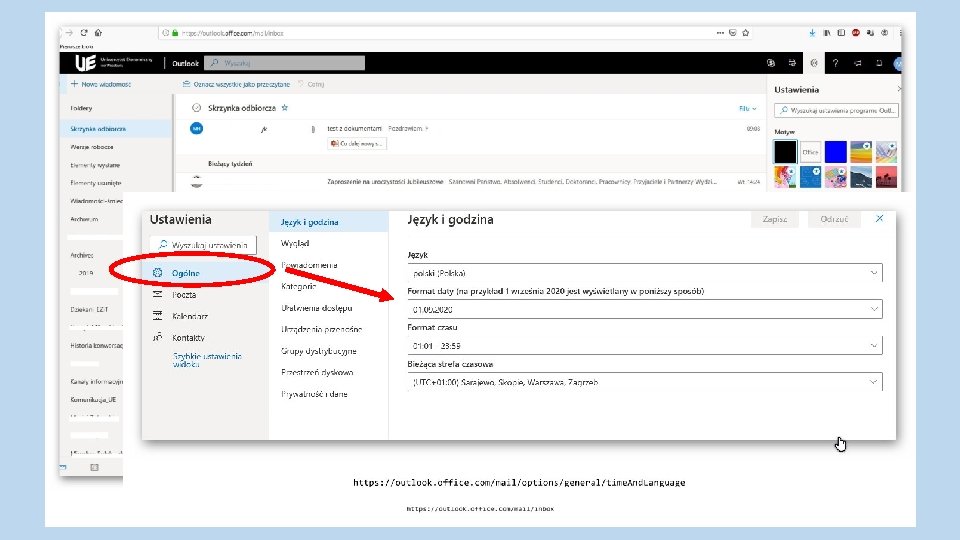Screen dimensions: 960x540
Task: Click the browser home button
Action: pos(98,32)
